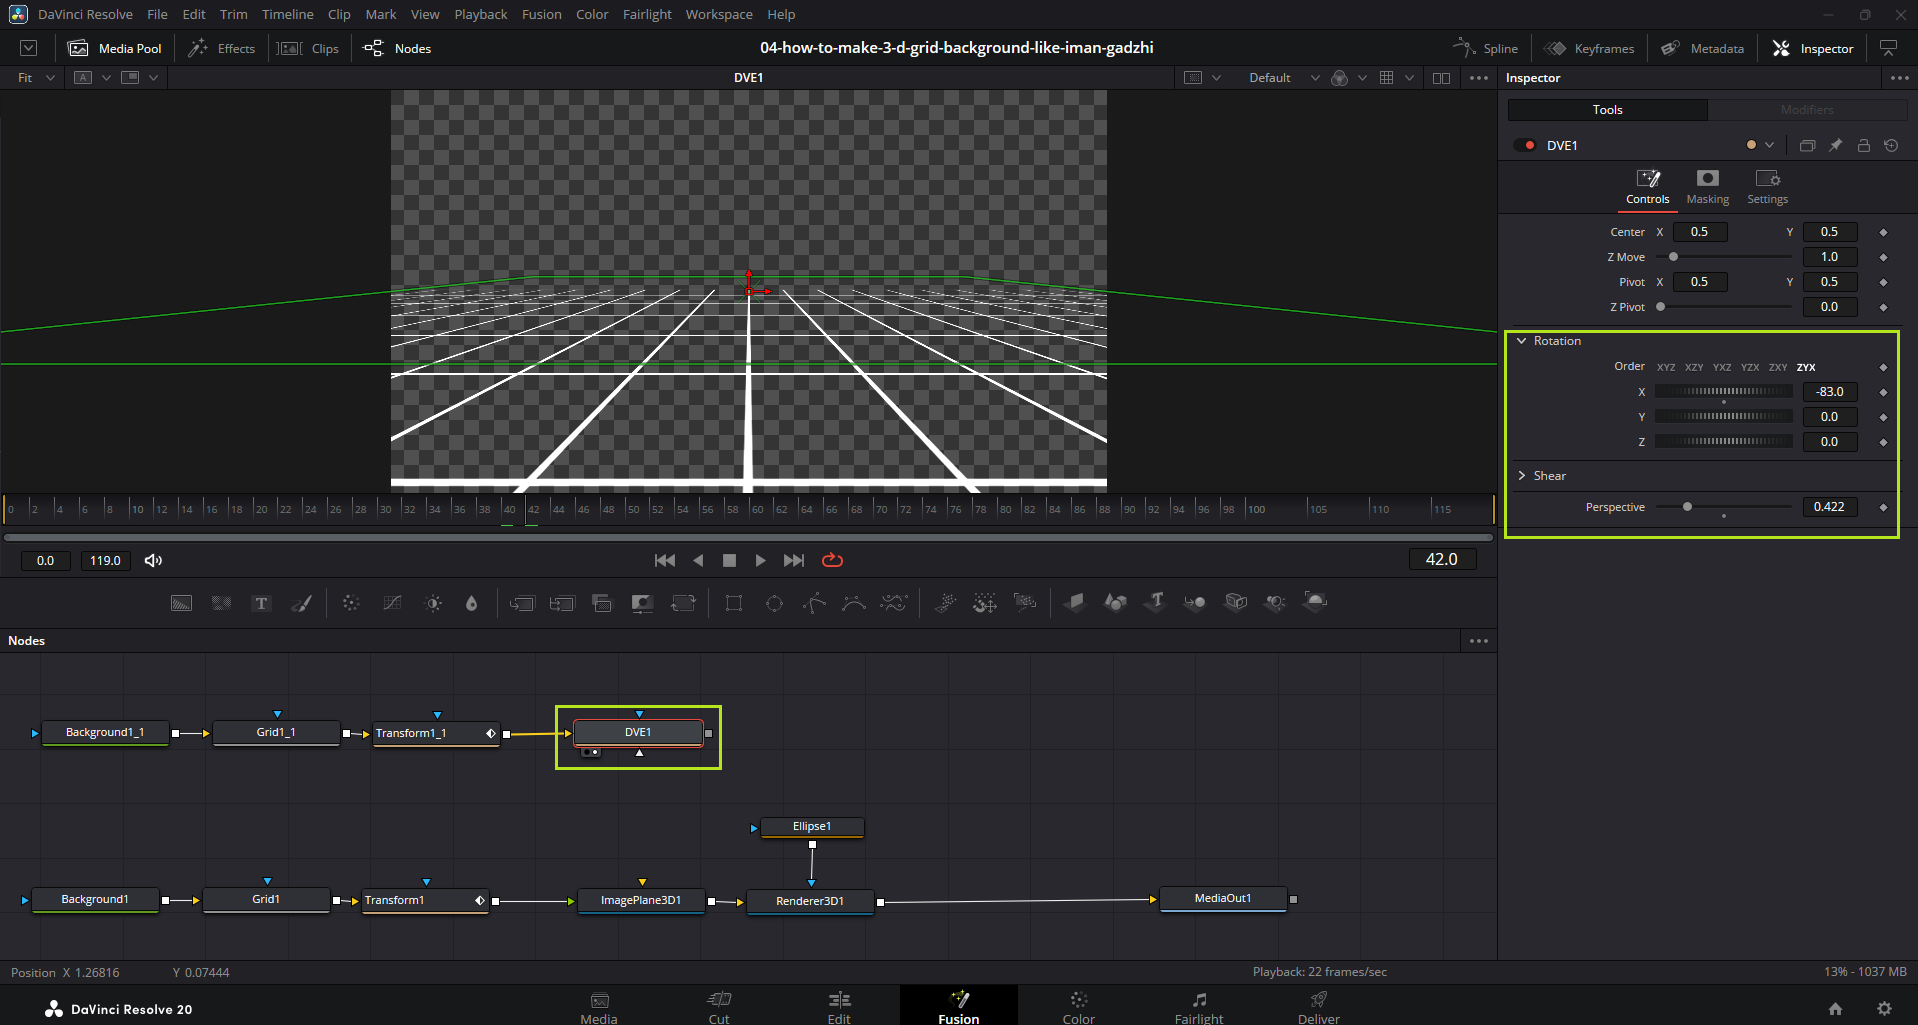Click the loop playback icon
The height and width of the screenshot is (1025, 1918).
pyautogui.click(x=832, y=561)
